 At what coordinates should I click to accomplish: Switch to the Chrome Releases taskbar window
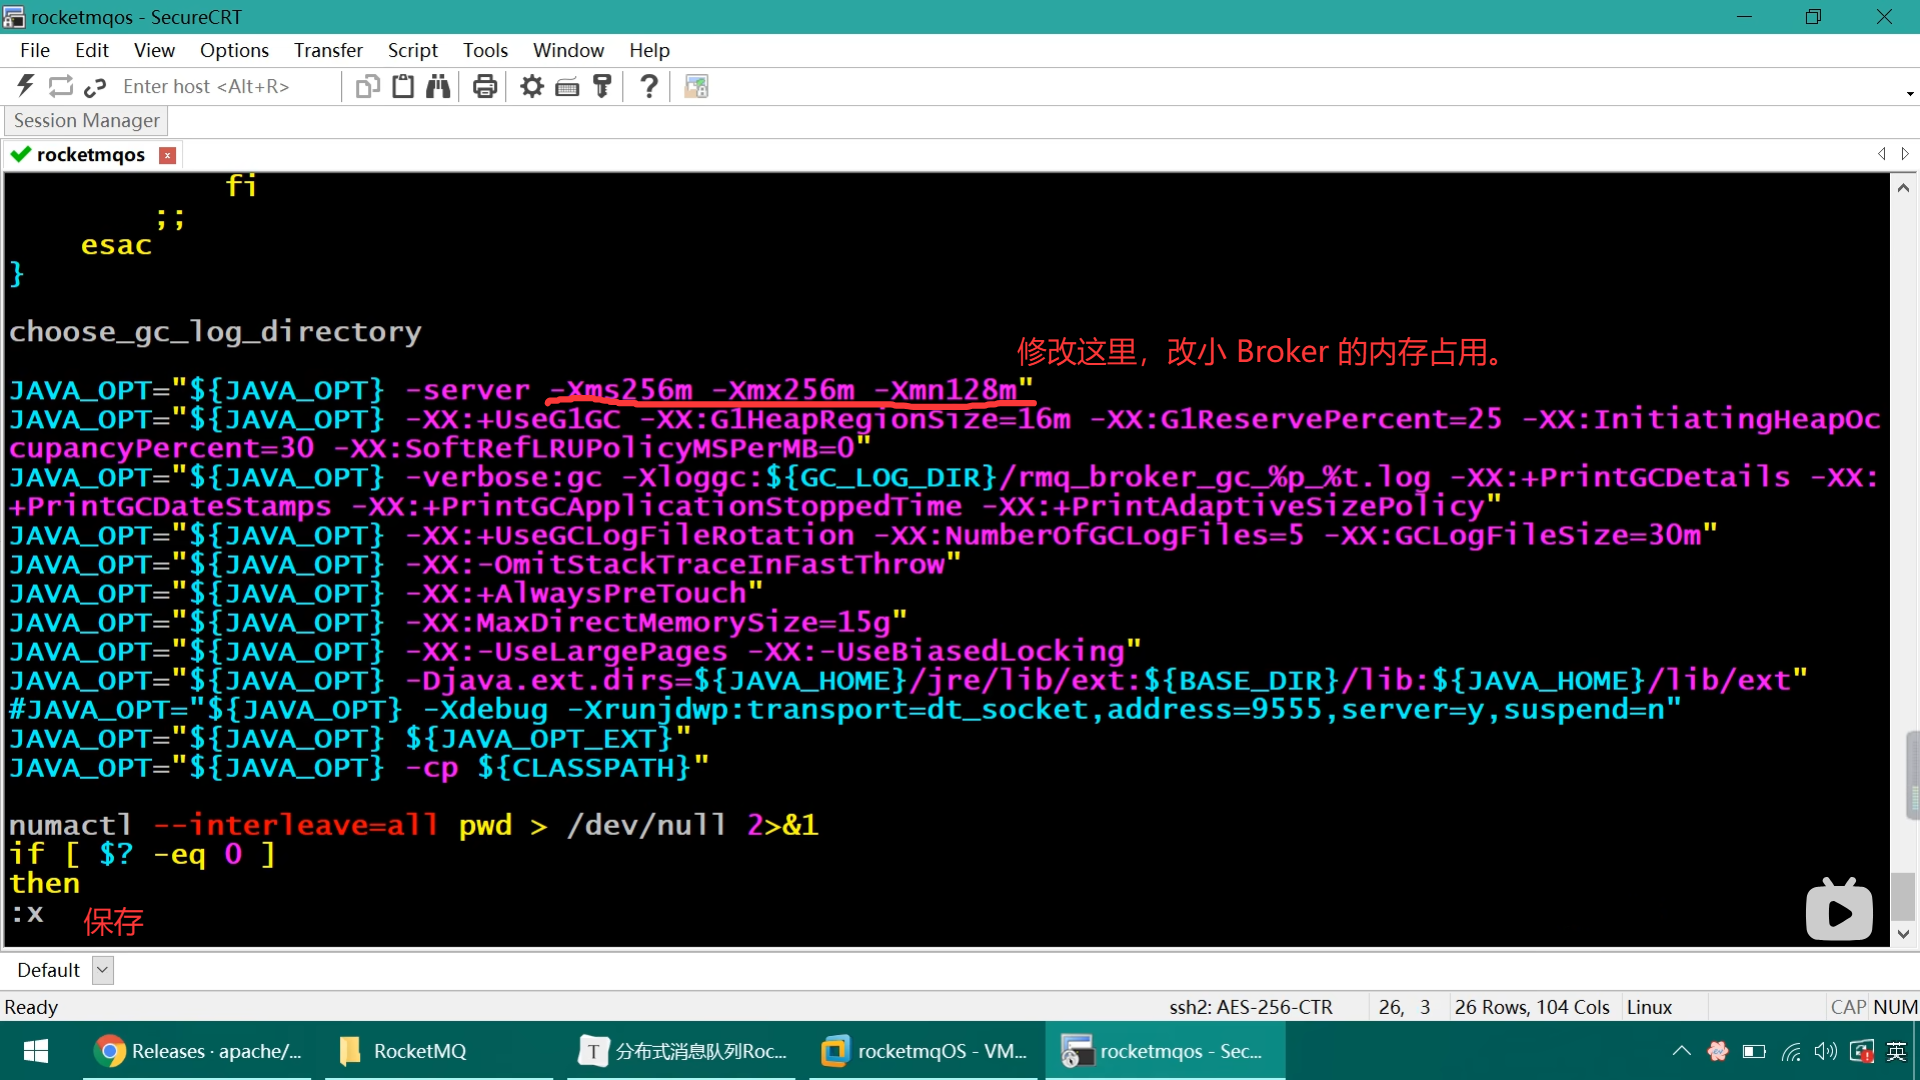click(x=197, y=1051)
